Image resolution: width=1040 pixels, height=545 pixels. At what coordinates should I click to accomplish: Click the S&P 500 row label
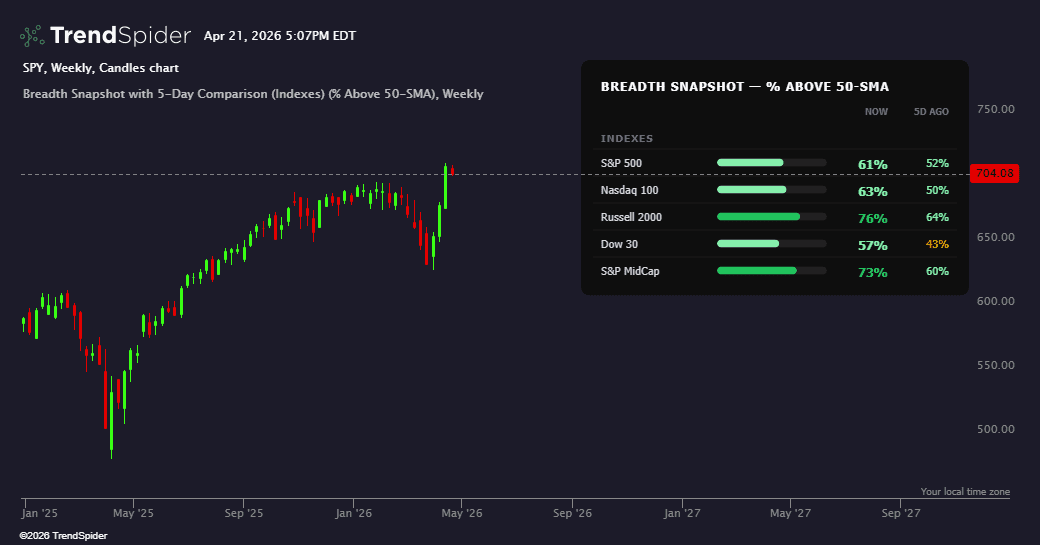621,163
